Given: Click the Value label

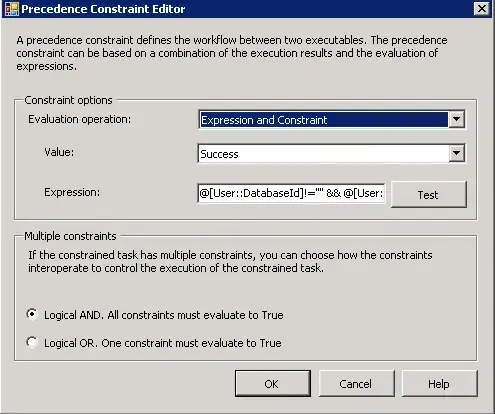Looking at the screenshot, I should (x=59, y=152).
